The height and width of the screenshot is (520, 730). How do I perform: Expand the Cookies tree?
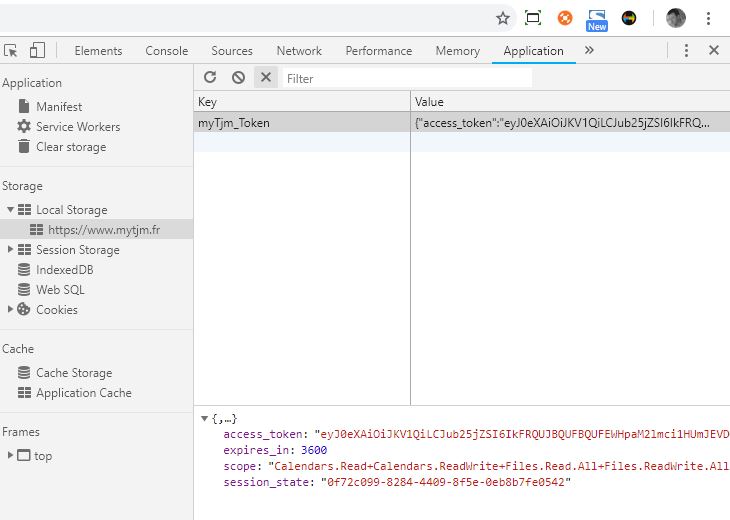coord(10,309)
